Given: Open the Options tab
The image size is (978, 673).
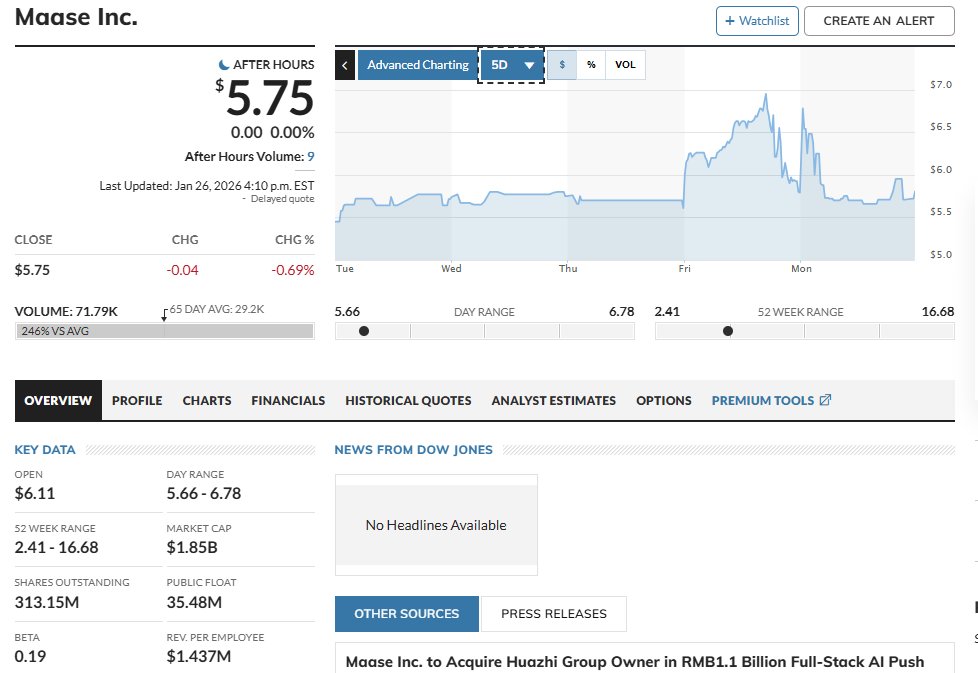Looking at the screenshot, I should (x=664, y=400).
